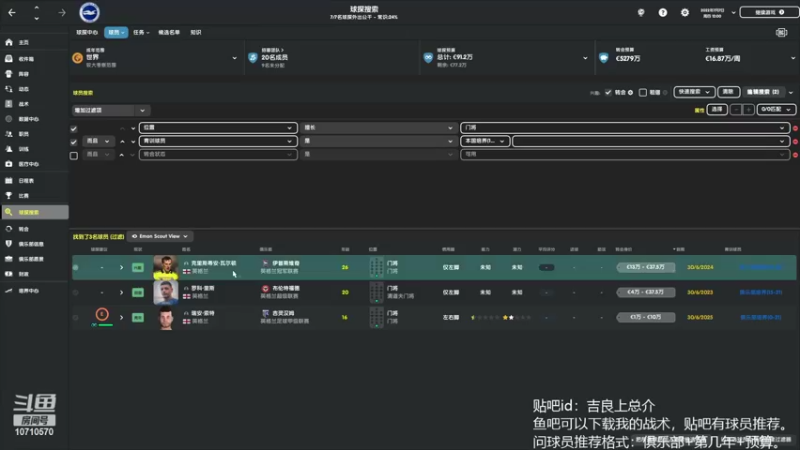Open Home from the sidebar house icon
This screenshot has height=450, width=800.
pos(9,42)
